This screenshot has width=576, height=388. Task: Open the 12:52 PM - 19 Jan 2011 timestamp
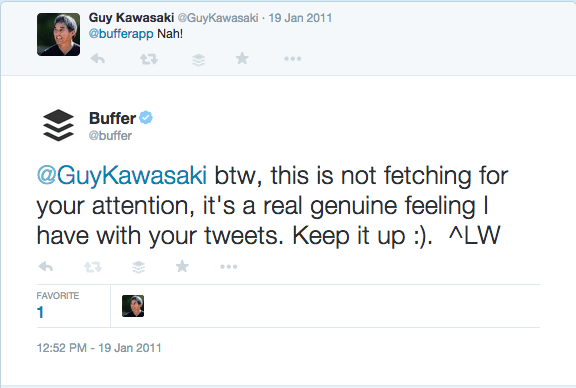coord(99,348)
